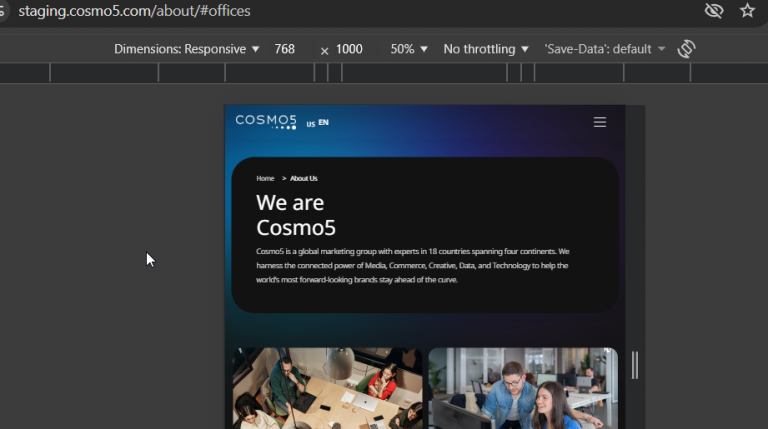
Task: Click the Home breadcrumb link
Action: tap(265, 178)
